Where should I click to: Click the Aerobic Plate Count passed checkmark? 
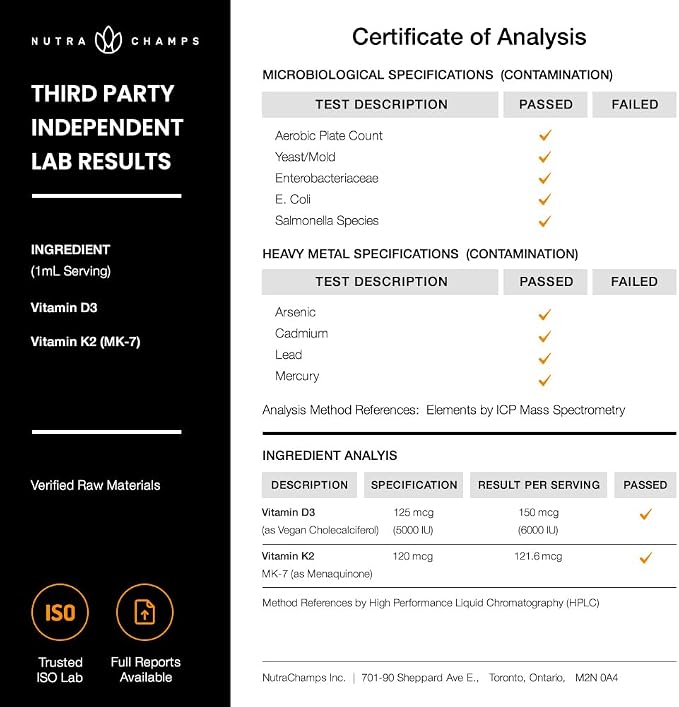(545, 135)
